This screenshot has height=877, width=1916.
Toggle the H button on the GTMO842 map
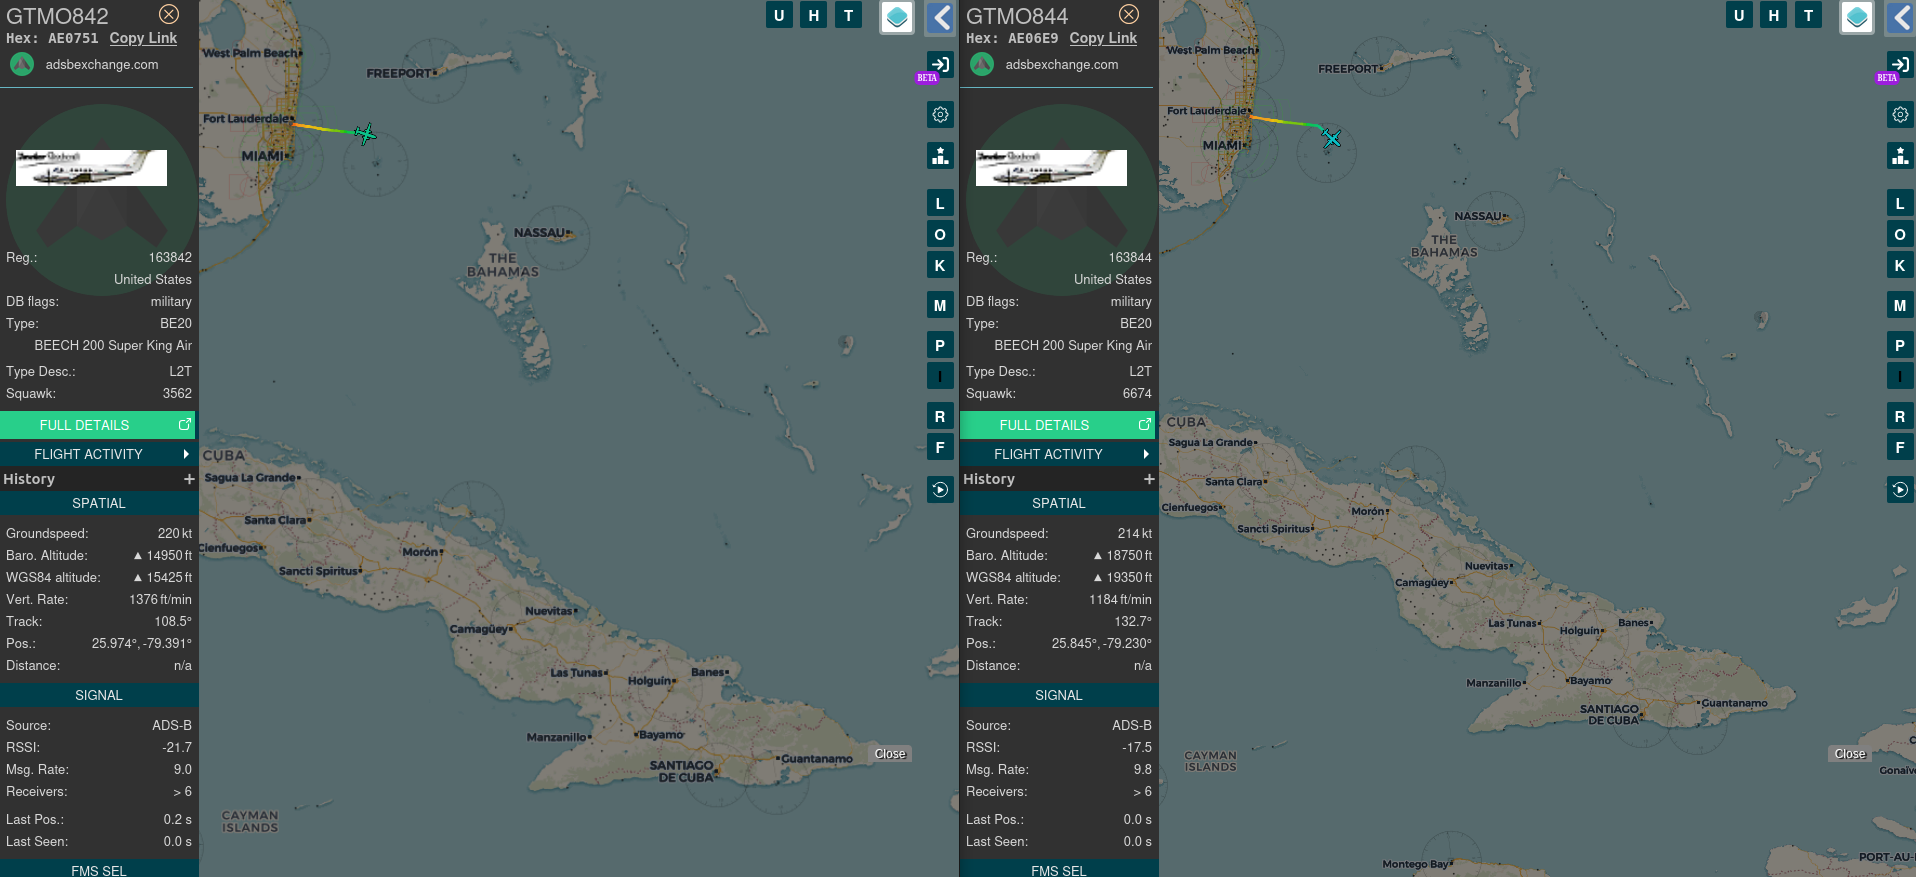pyautogui.click(x=814, y=15)
